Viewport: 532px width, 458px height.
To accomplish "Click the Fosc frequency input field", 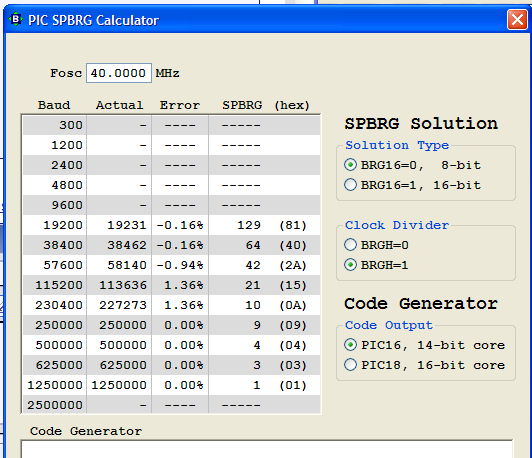I will pyautogui.click(x=119, y=73).
